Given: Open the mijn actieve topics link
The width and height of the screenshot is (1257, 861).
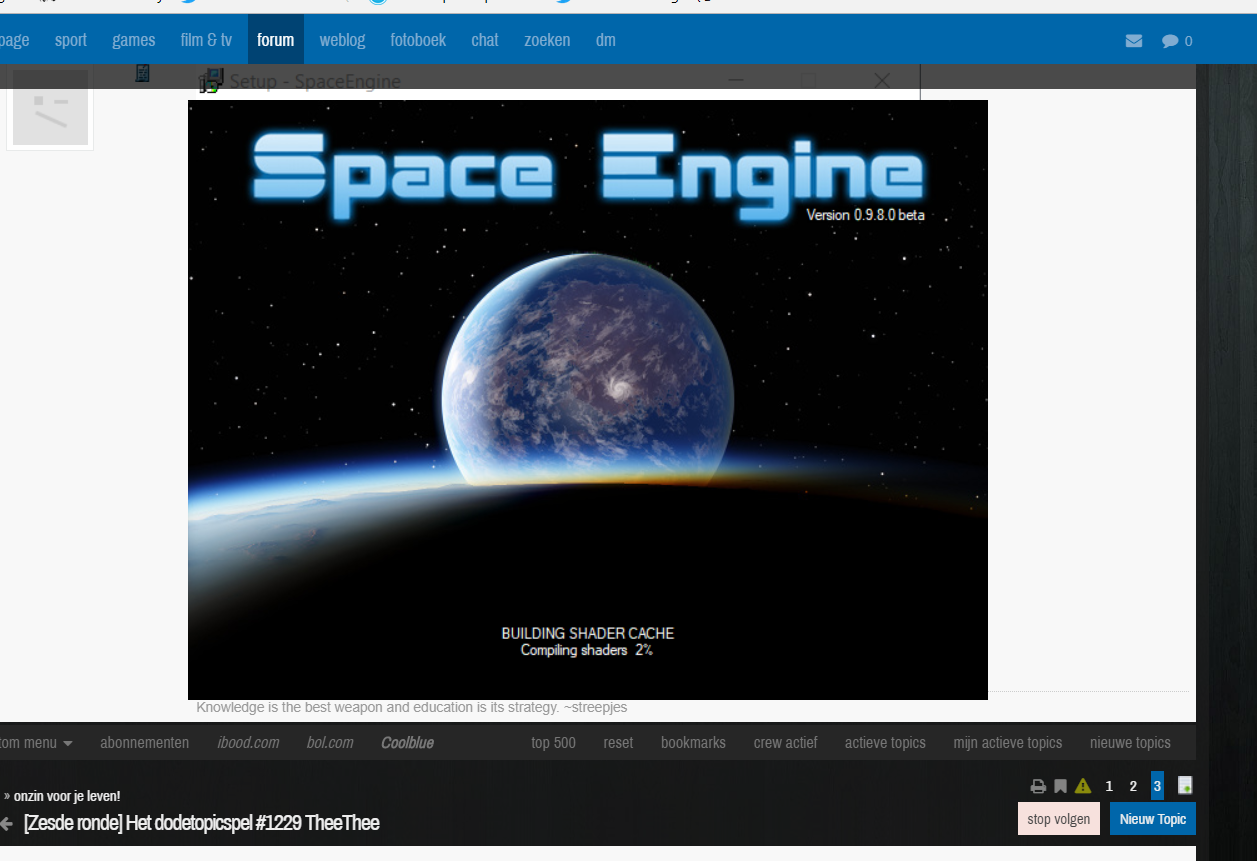Looking at the screenshot, I should click(x=1008, y=743).
